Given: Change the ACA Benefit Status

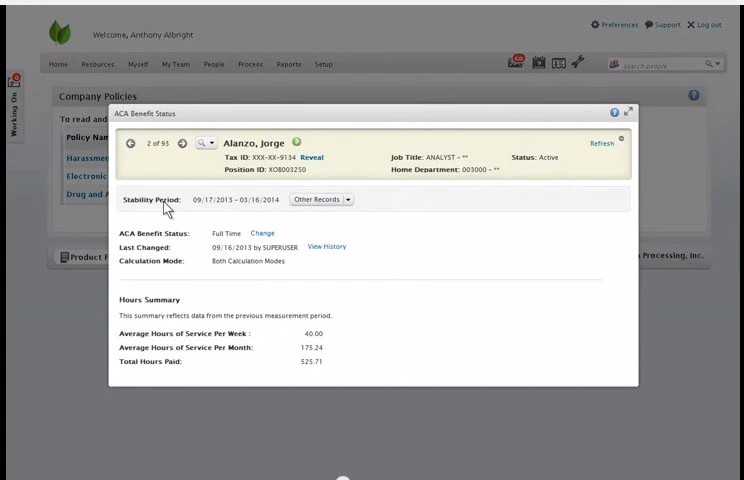Looking at the screenshot, I should (x=262, y=233).
